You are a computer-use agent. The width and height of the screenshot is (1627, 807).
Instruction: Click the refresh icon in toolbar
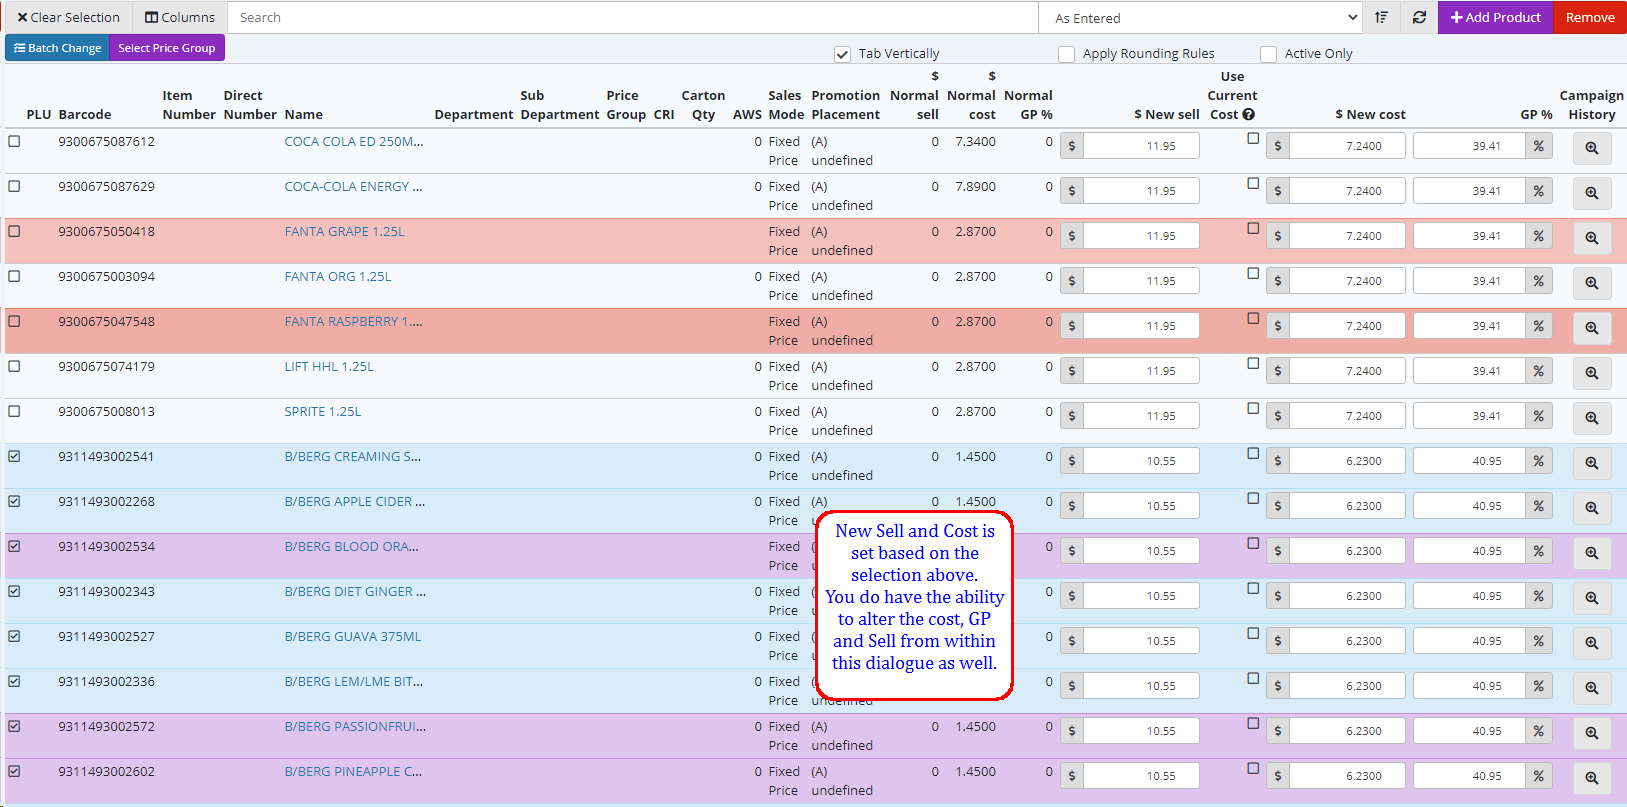[1419, 17]
